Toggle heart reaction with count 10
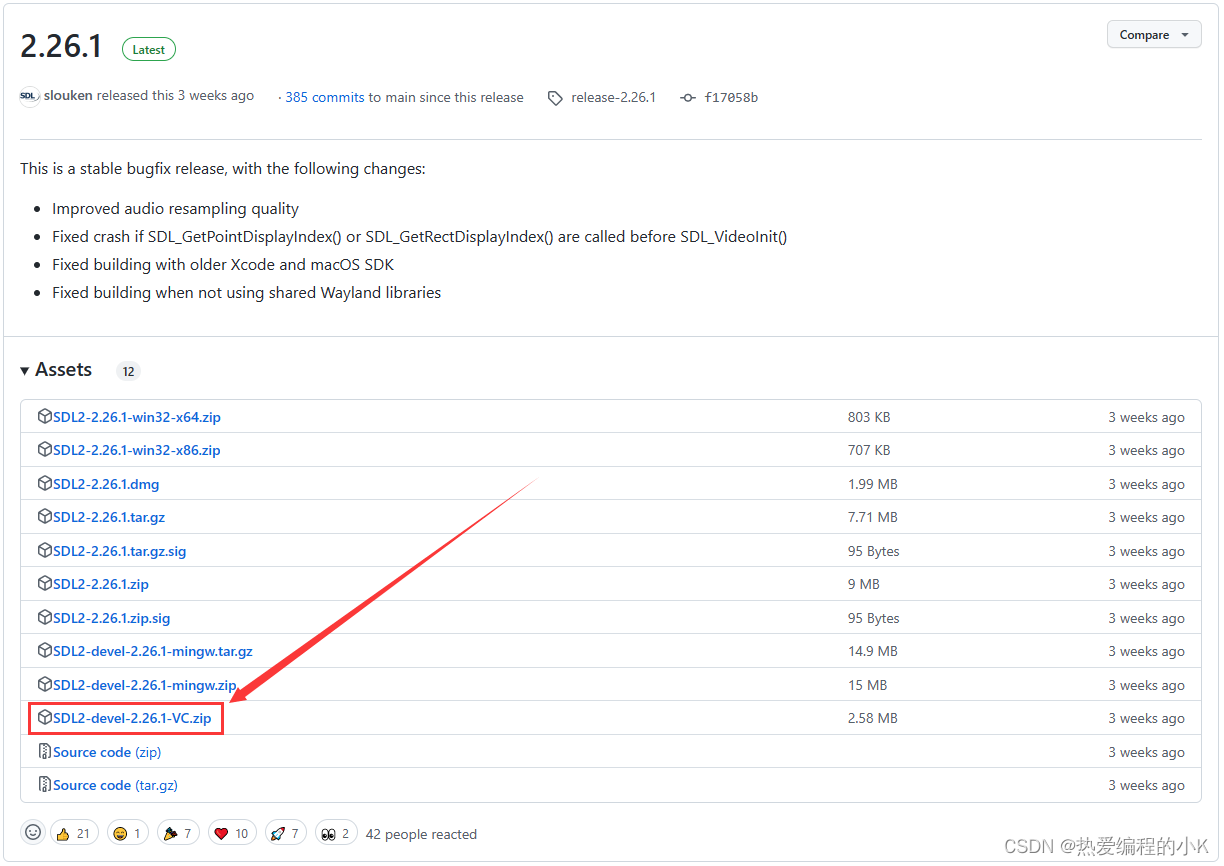This screenshot has height=866, width=1224. coord(232,833)
